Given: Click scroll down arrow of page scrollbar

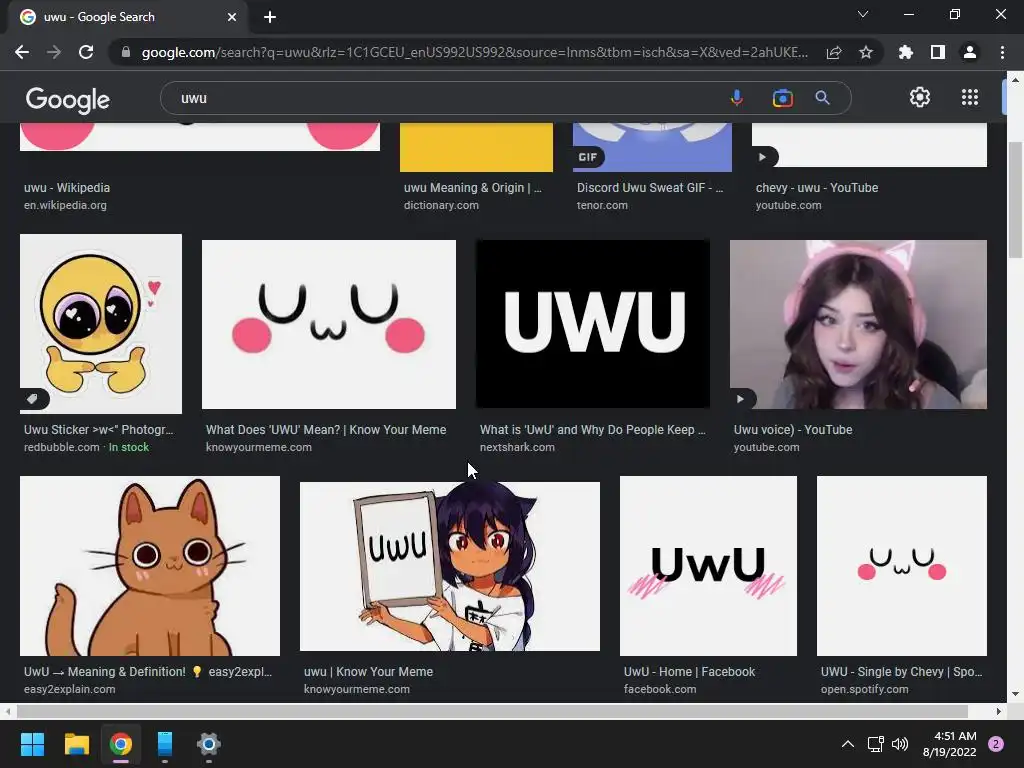Looking at the screenshot, I should [x=1015, y=694].
